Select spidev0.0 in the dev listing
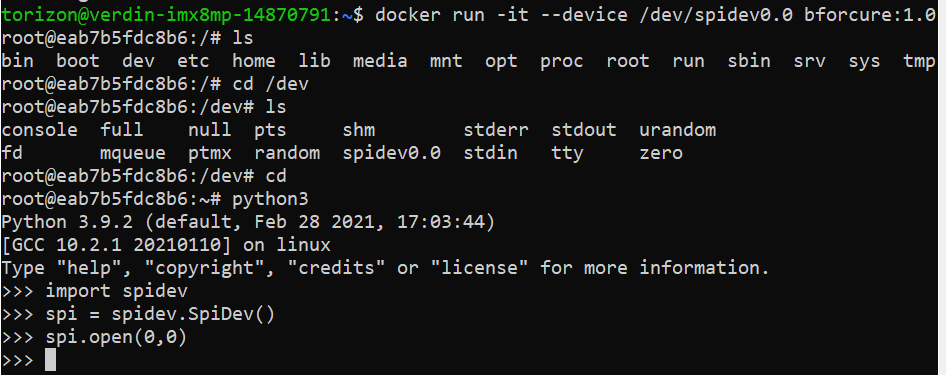This screenshot has width=946, height=375. 392,153
